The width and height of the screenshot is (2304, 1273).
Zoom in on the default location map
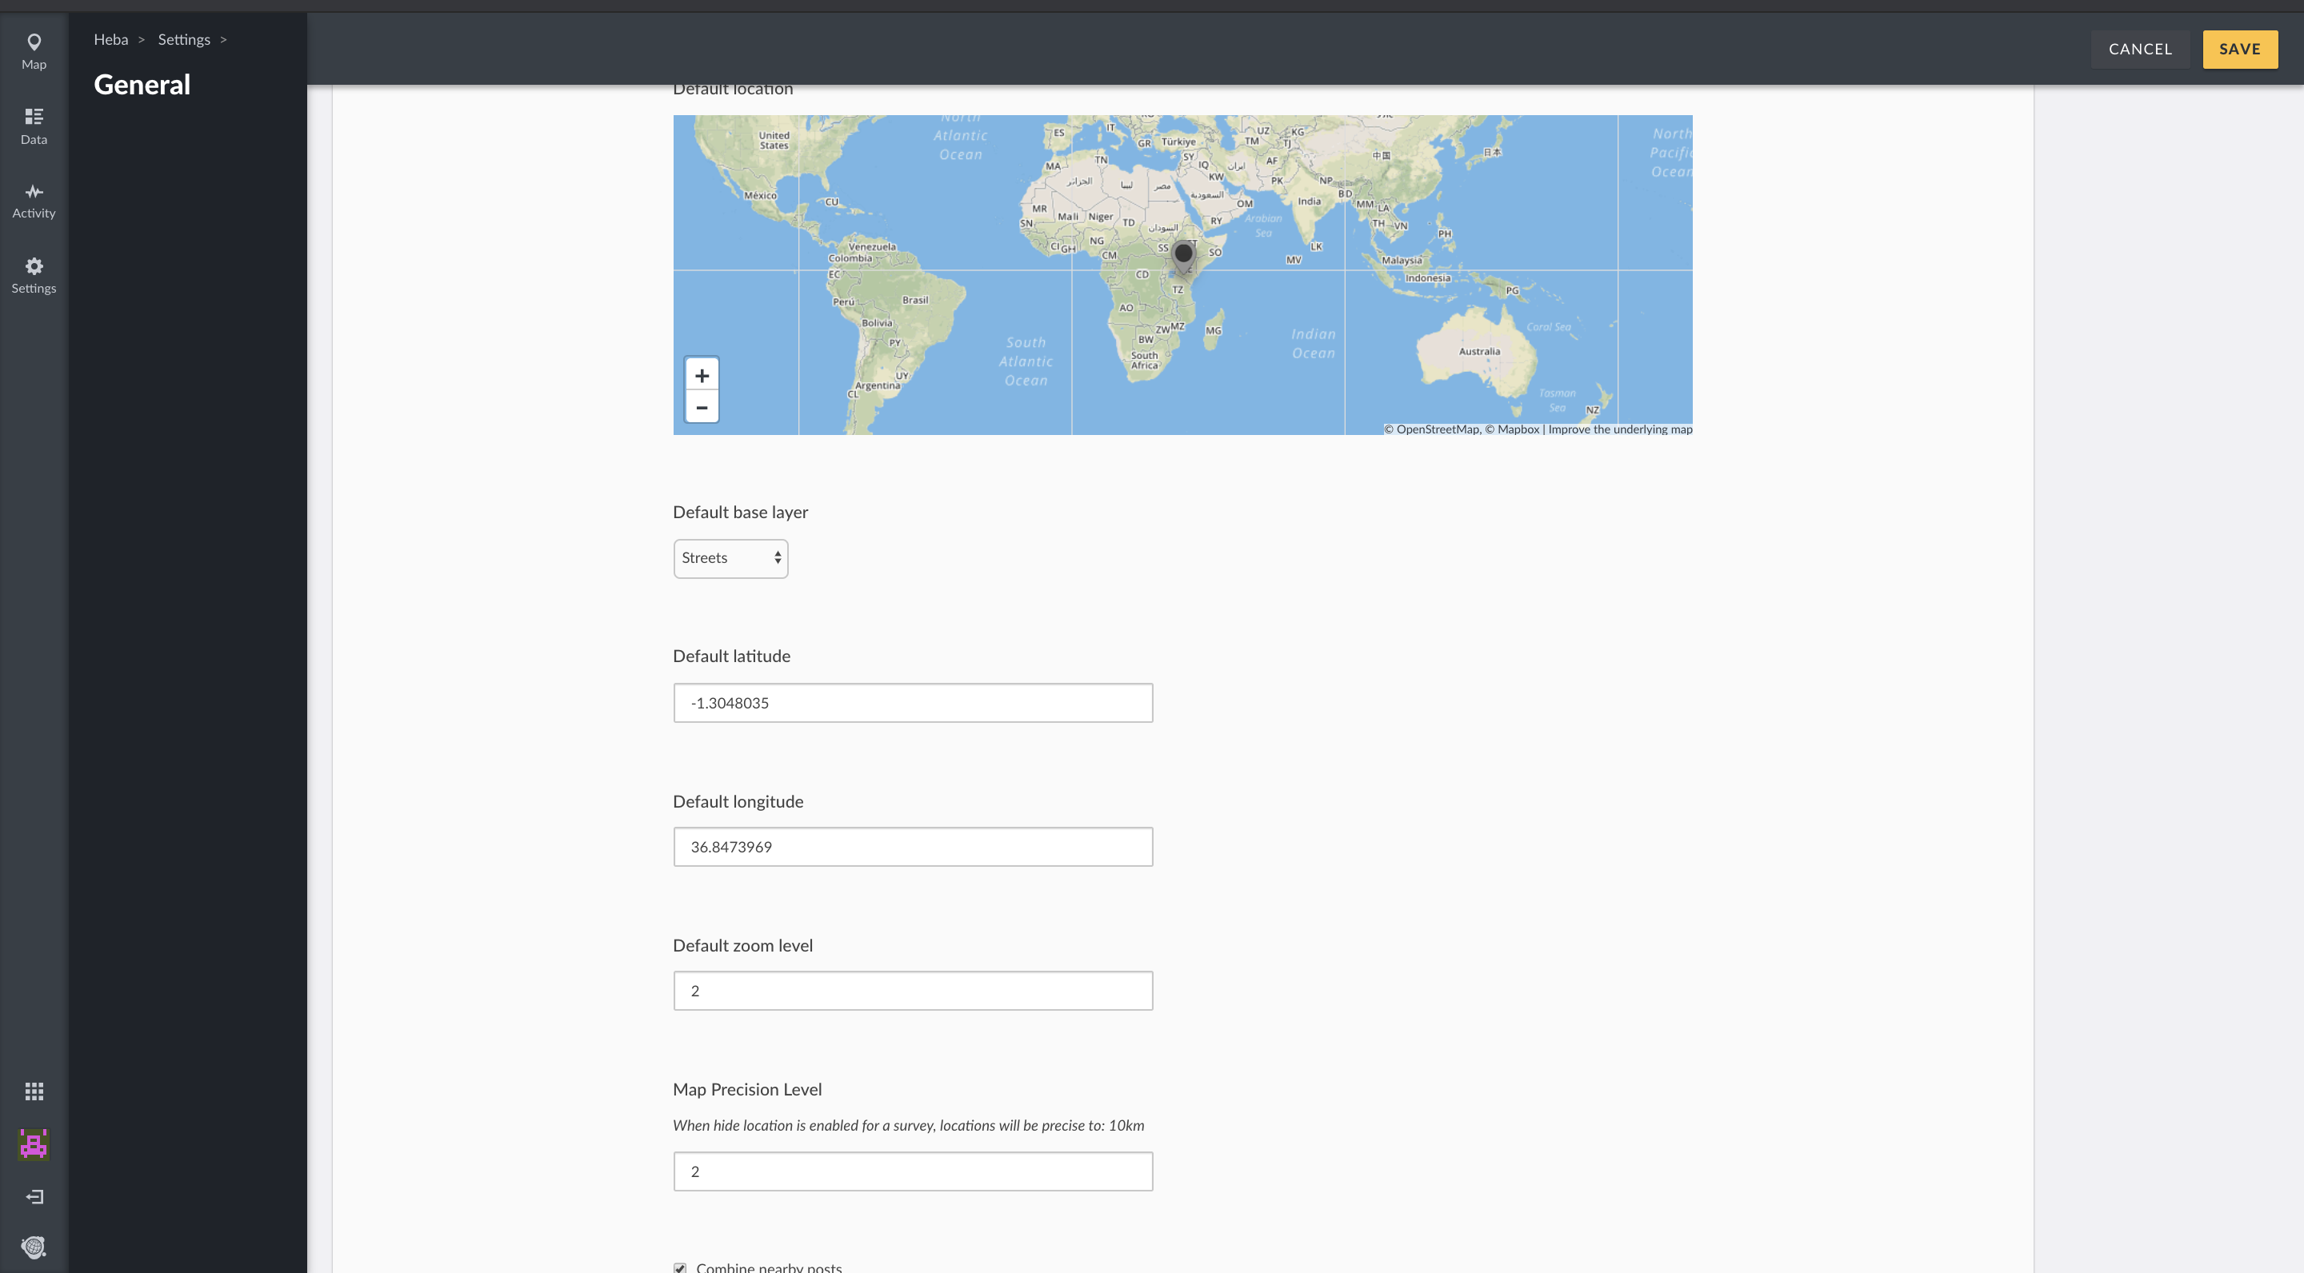702,375
